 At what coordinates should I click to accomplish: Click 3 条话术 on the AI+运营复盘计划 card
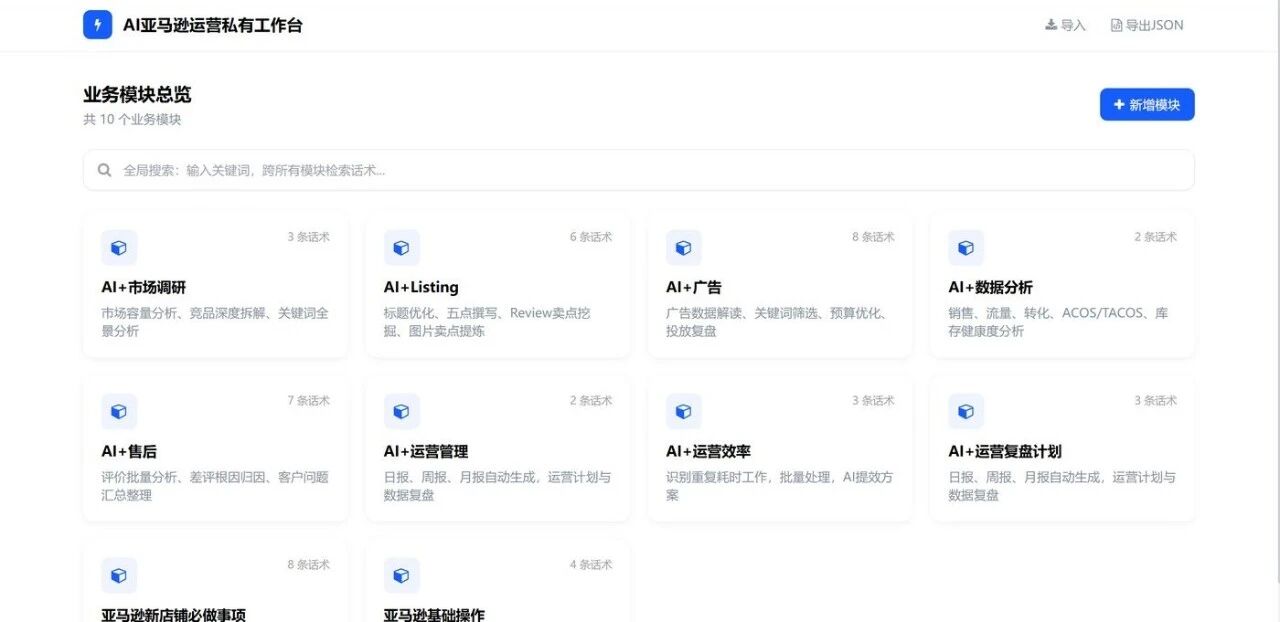[1156, 400]
